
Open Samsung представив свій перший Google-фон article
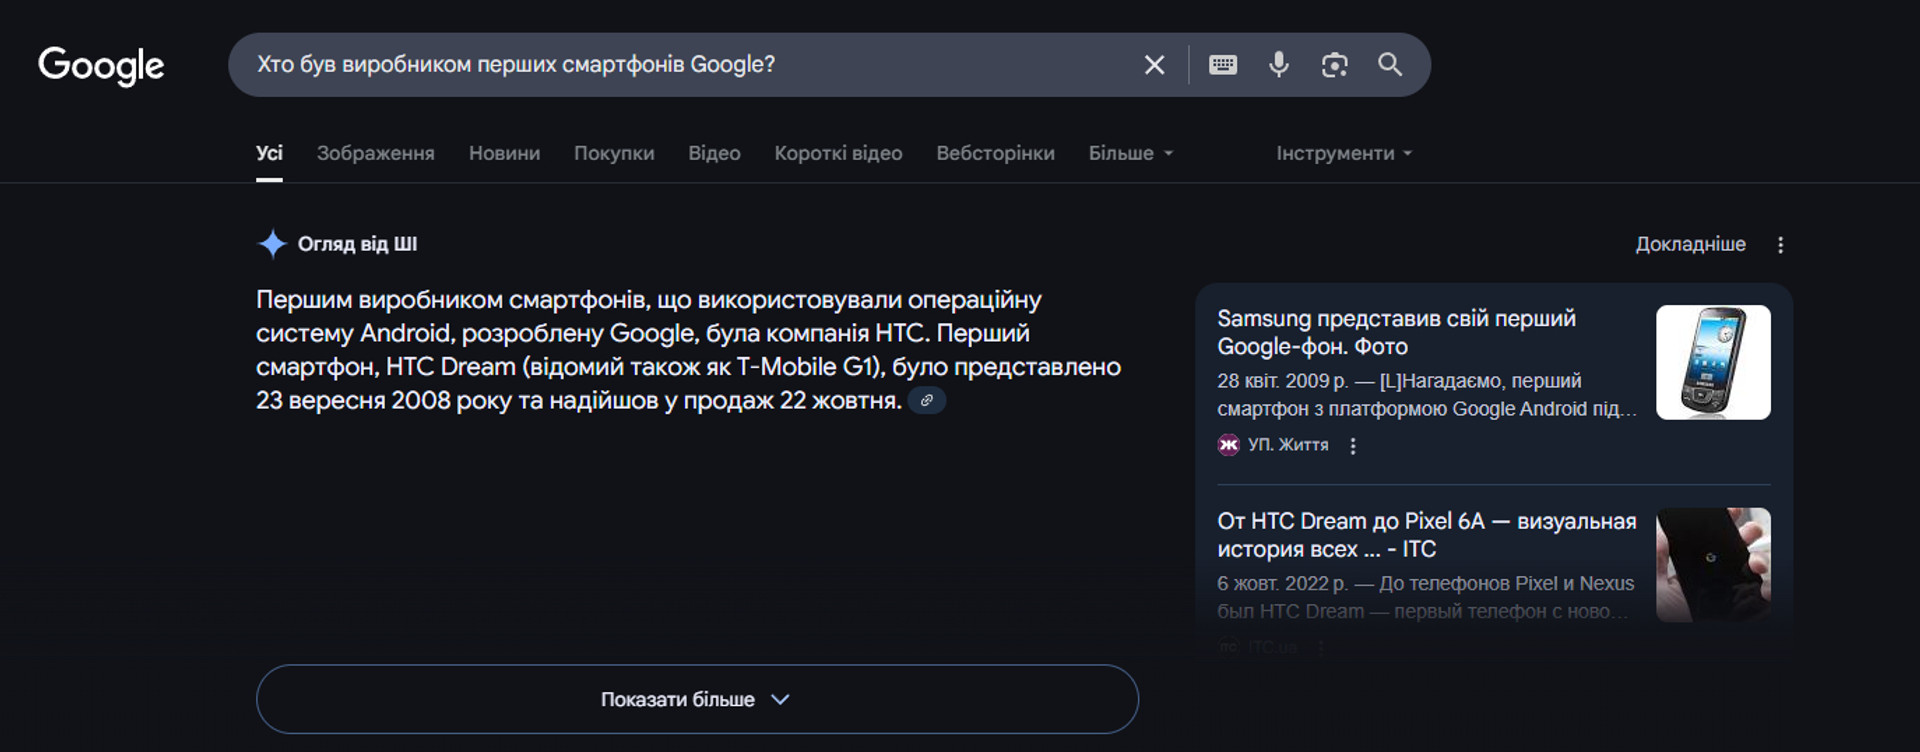point(1396,332)
